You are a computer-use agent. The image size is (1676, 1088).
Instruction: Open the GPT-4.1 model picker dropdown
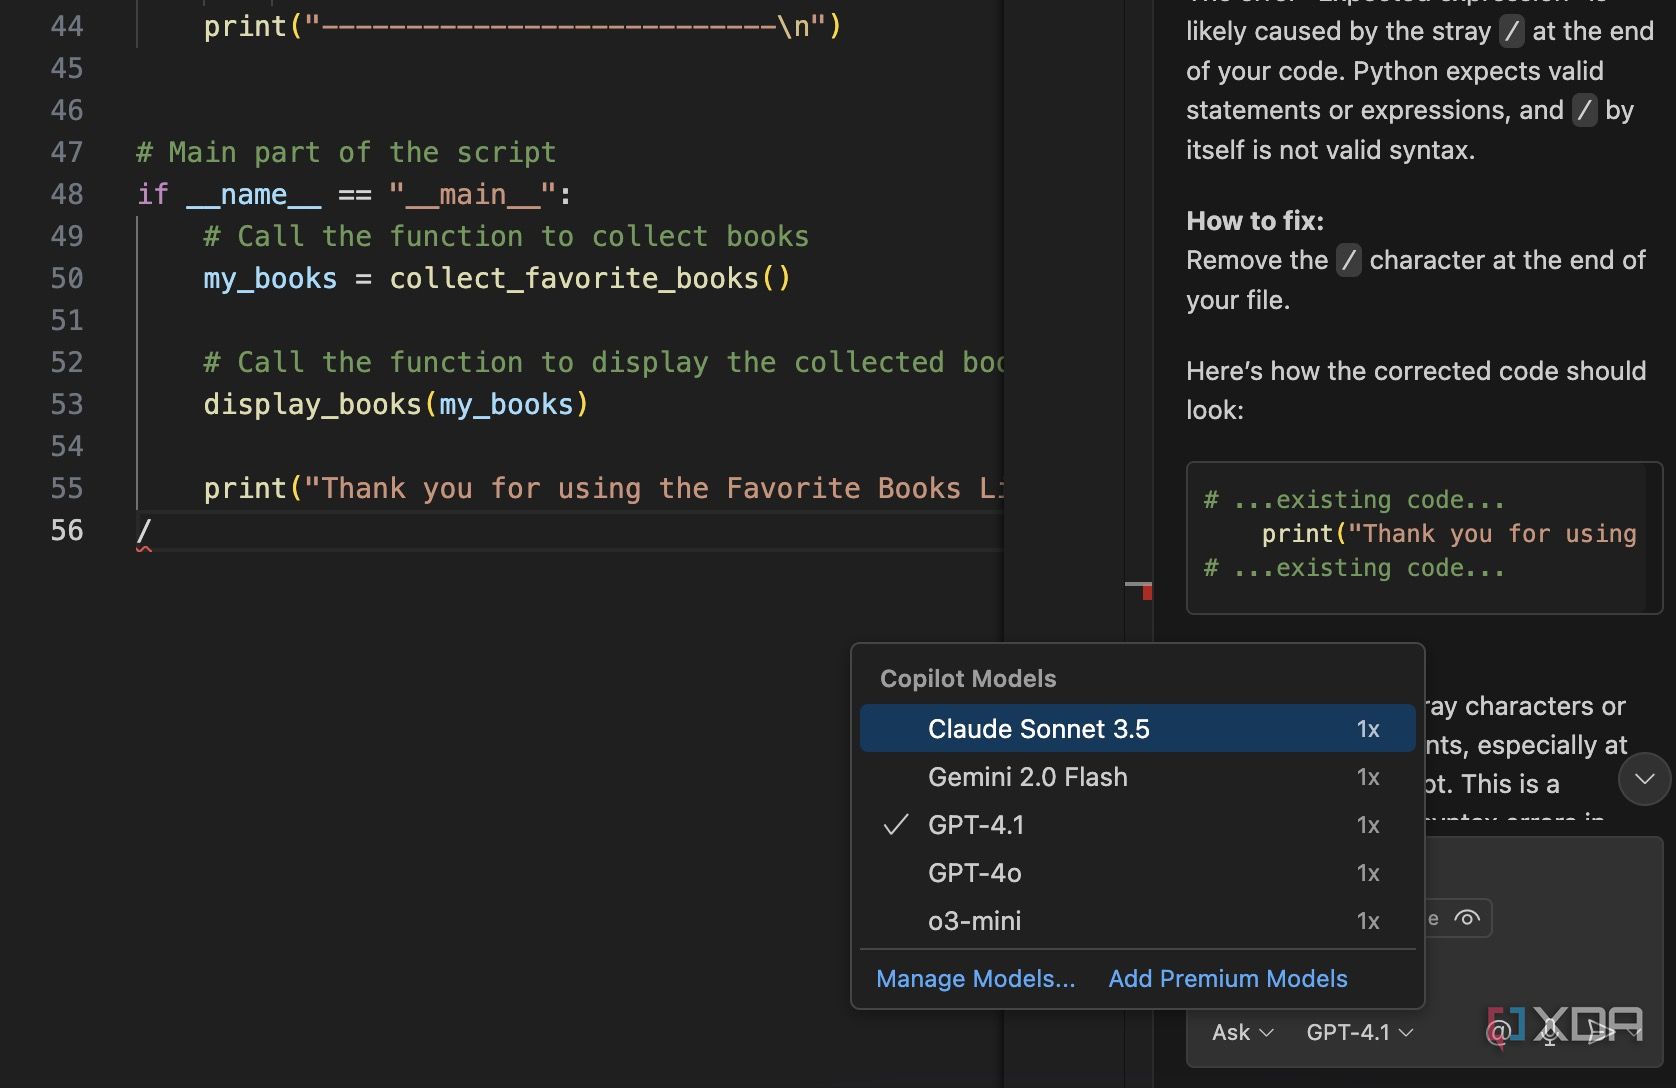(x=1359, y=1032)
